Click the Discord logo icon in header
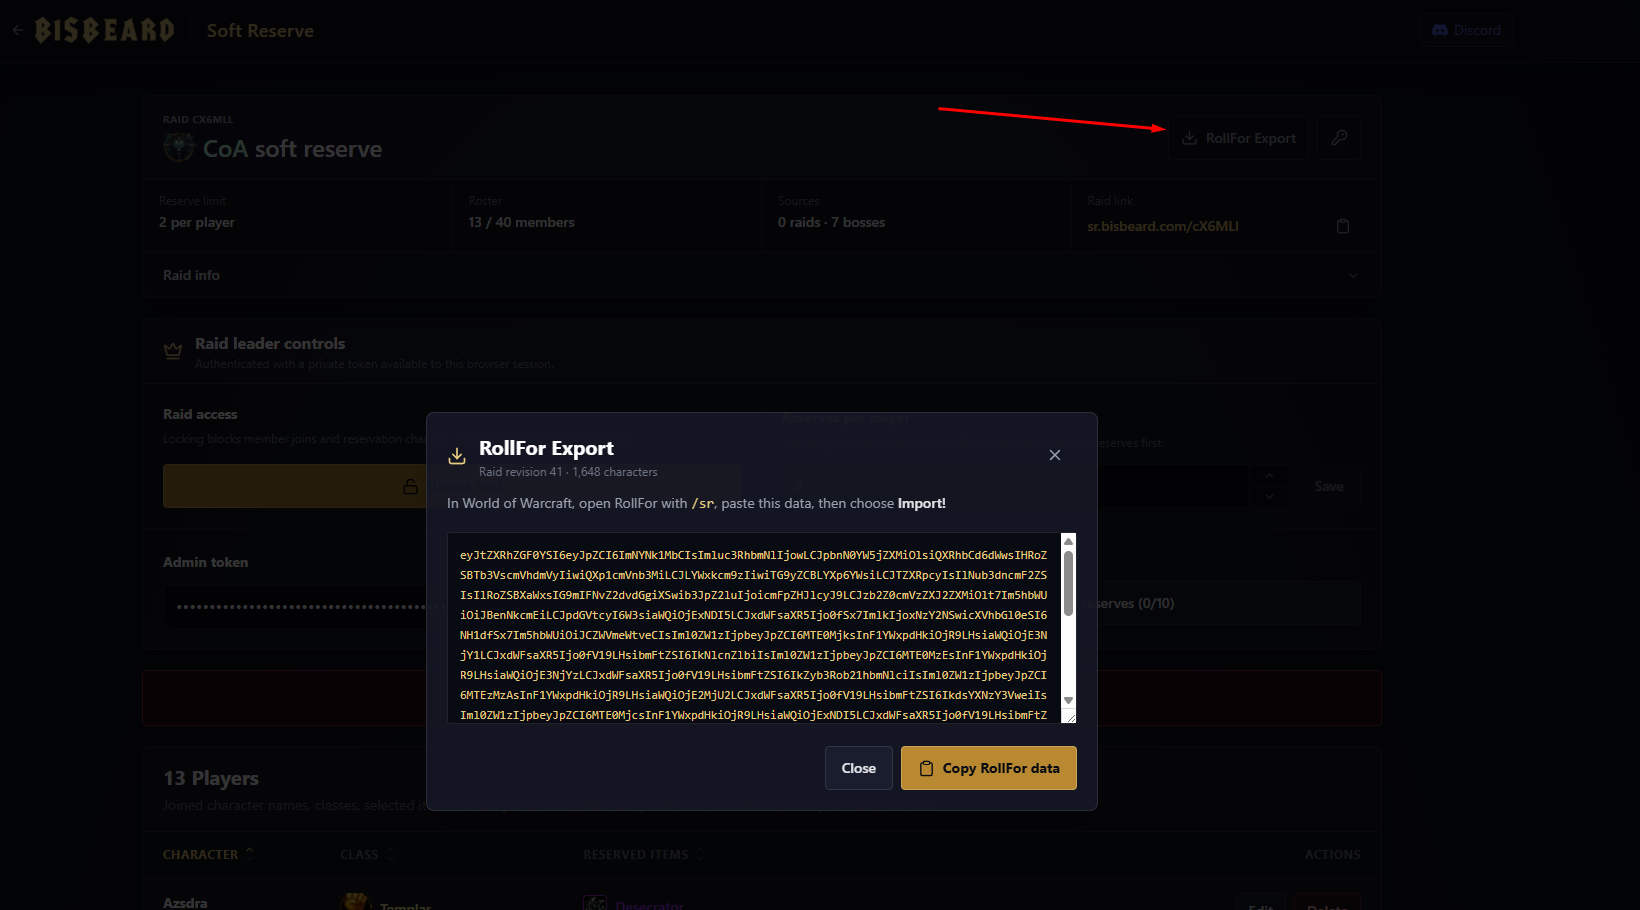The image size is (1640, 910). point(1440,30)
